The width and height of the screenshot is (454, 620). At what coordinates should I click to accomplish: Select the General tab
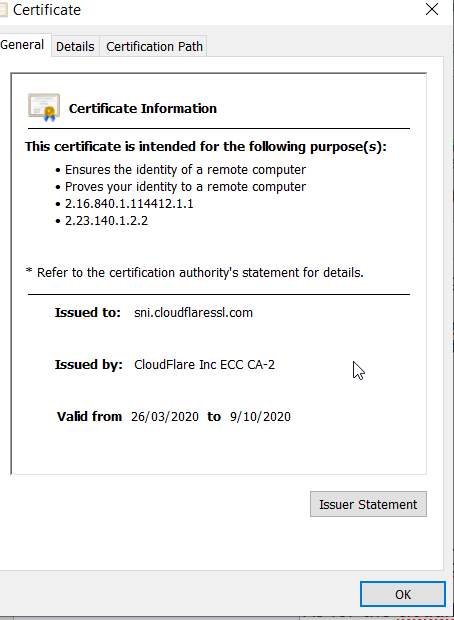tap(23, 45)
